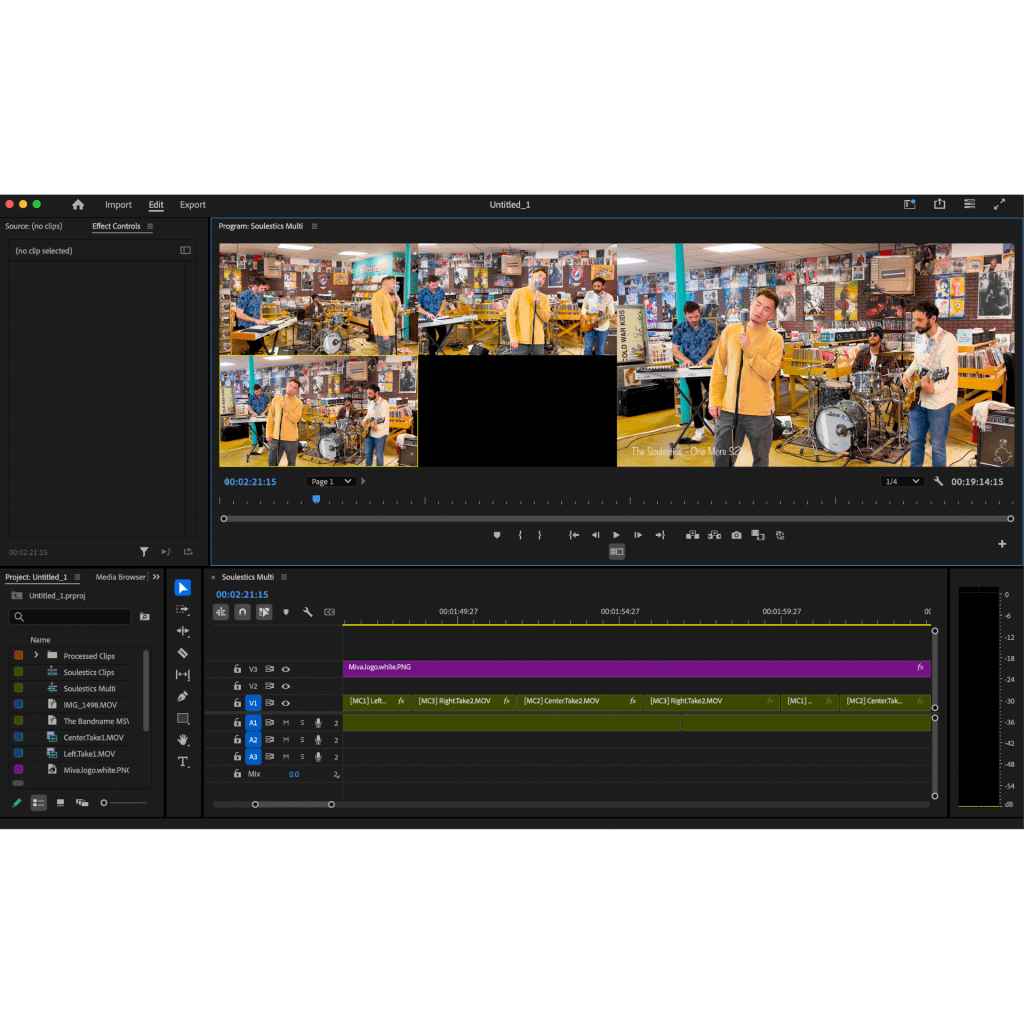Select the Razor tool in the toolbar
This screenshot has height=1024, width=1024.
pyautogui.click(x=183, y=653)
